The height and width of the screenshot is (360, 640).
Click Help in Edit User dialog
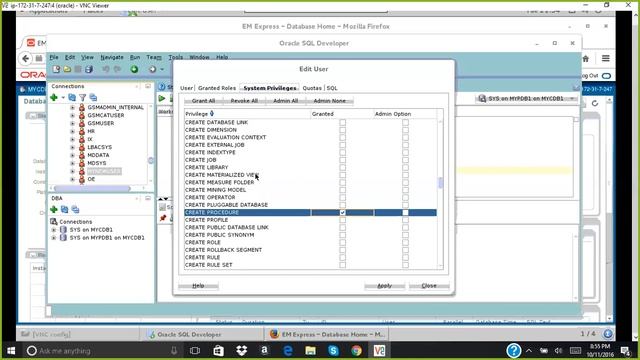point(198,286)
